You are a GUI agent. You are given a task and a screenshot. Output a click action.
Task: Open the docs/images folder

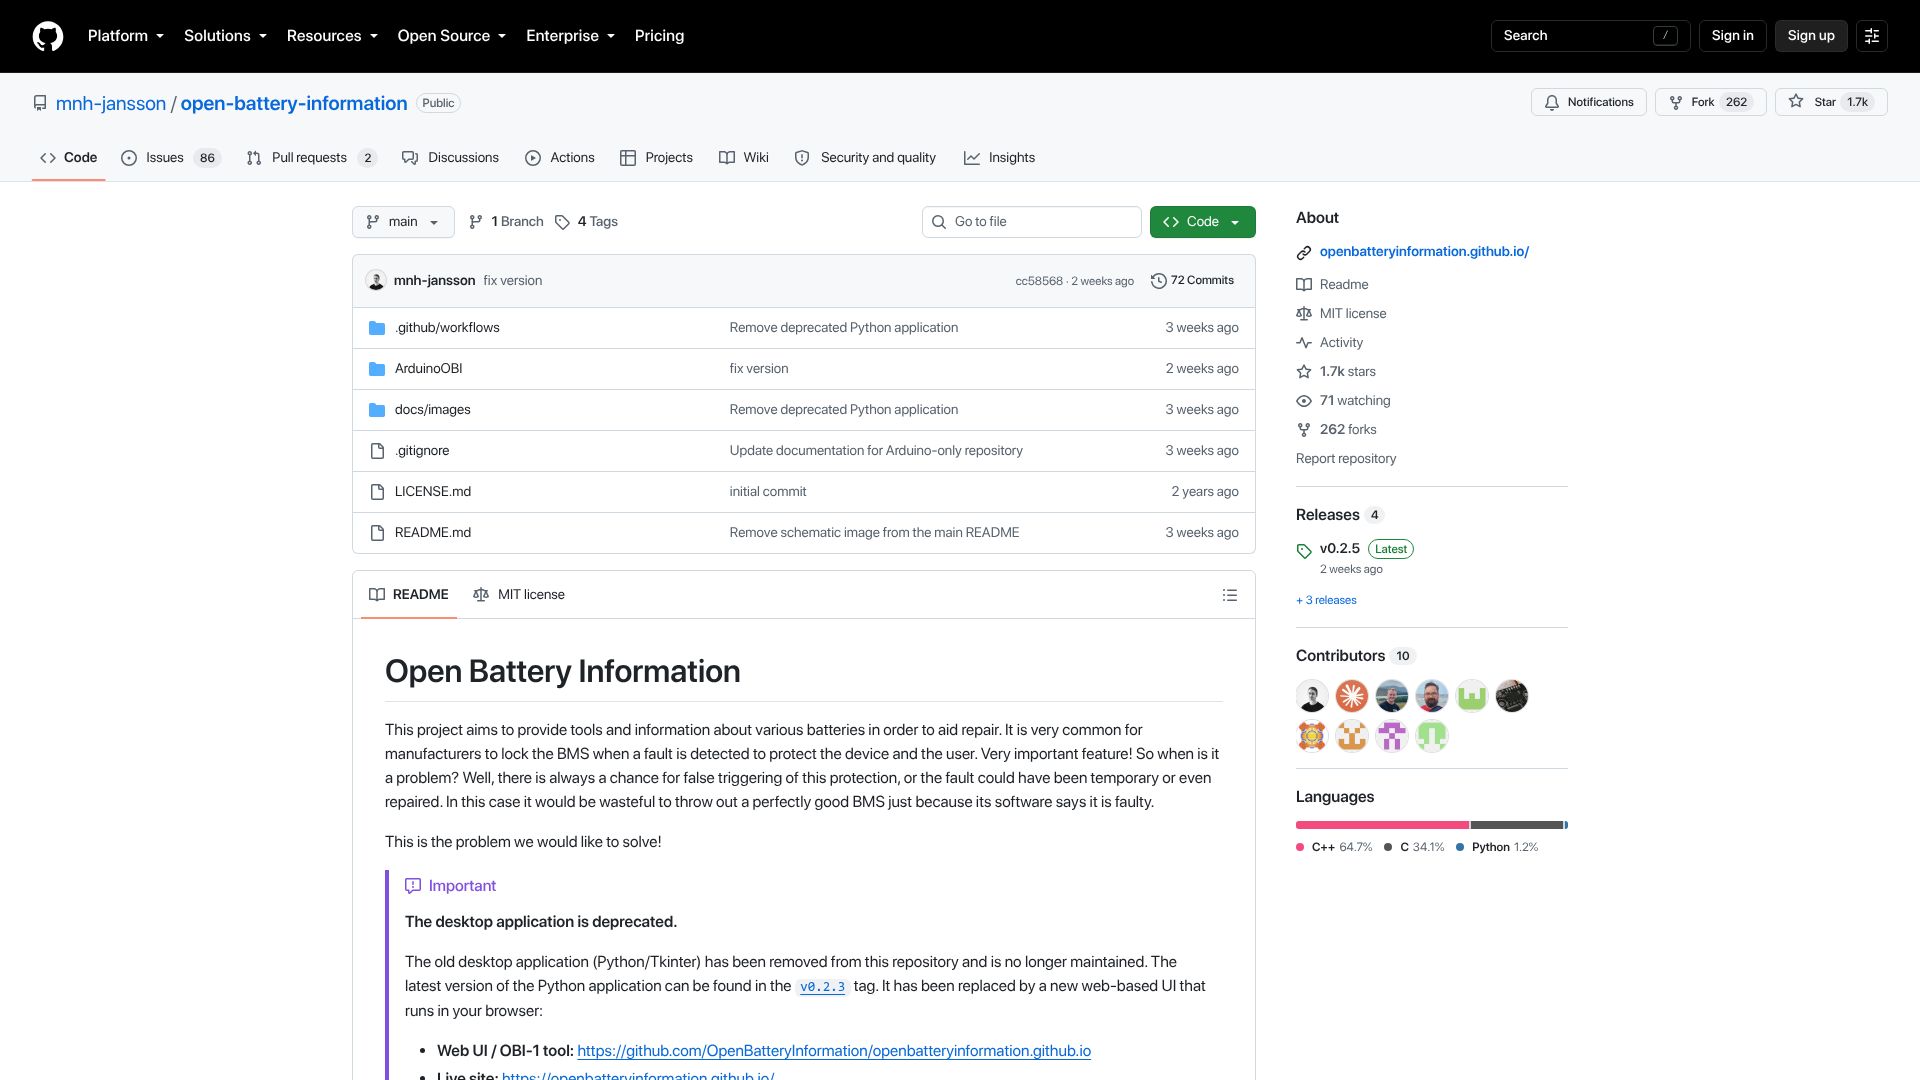click(432, 410)
